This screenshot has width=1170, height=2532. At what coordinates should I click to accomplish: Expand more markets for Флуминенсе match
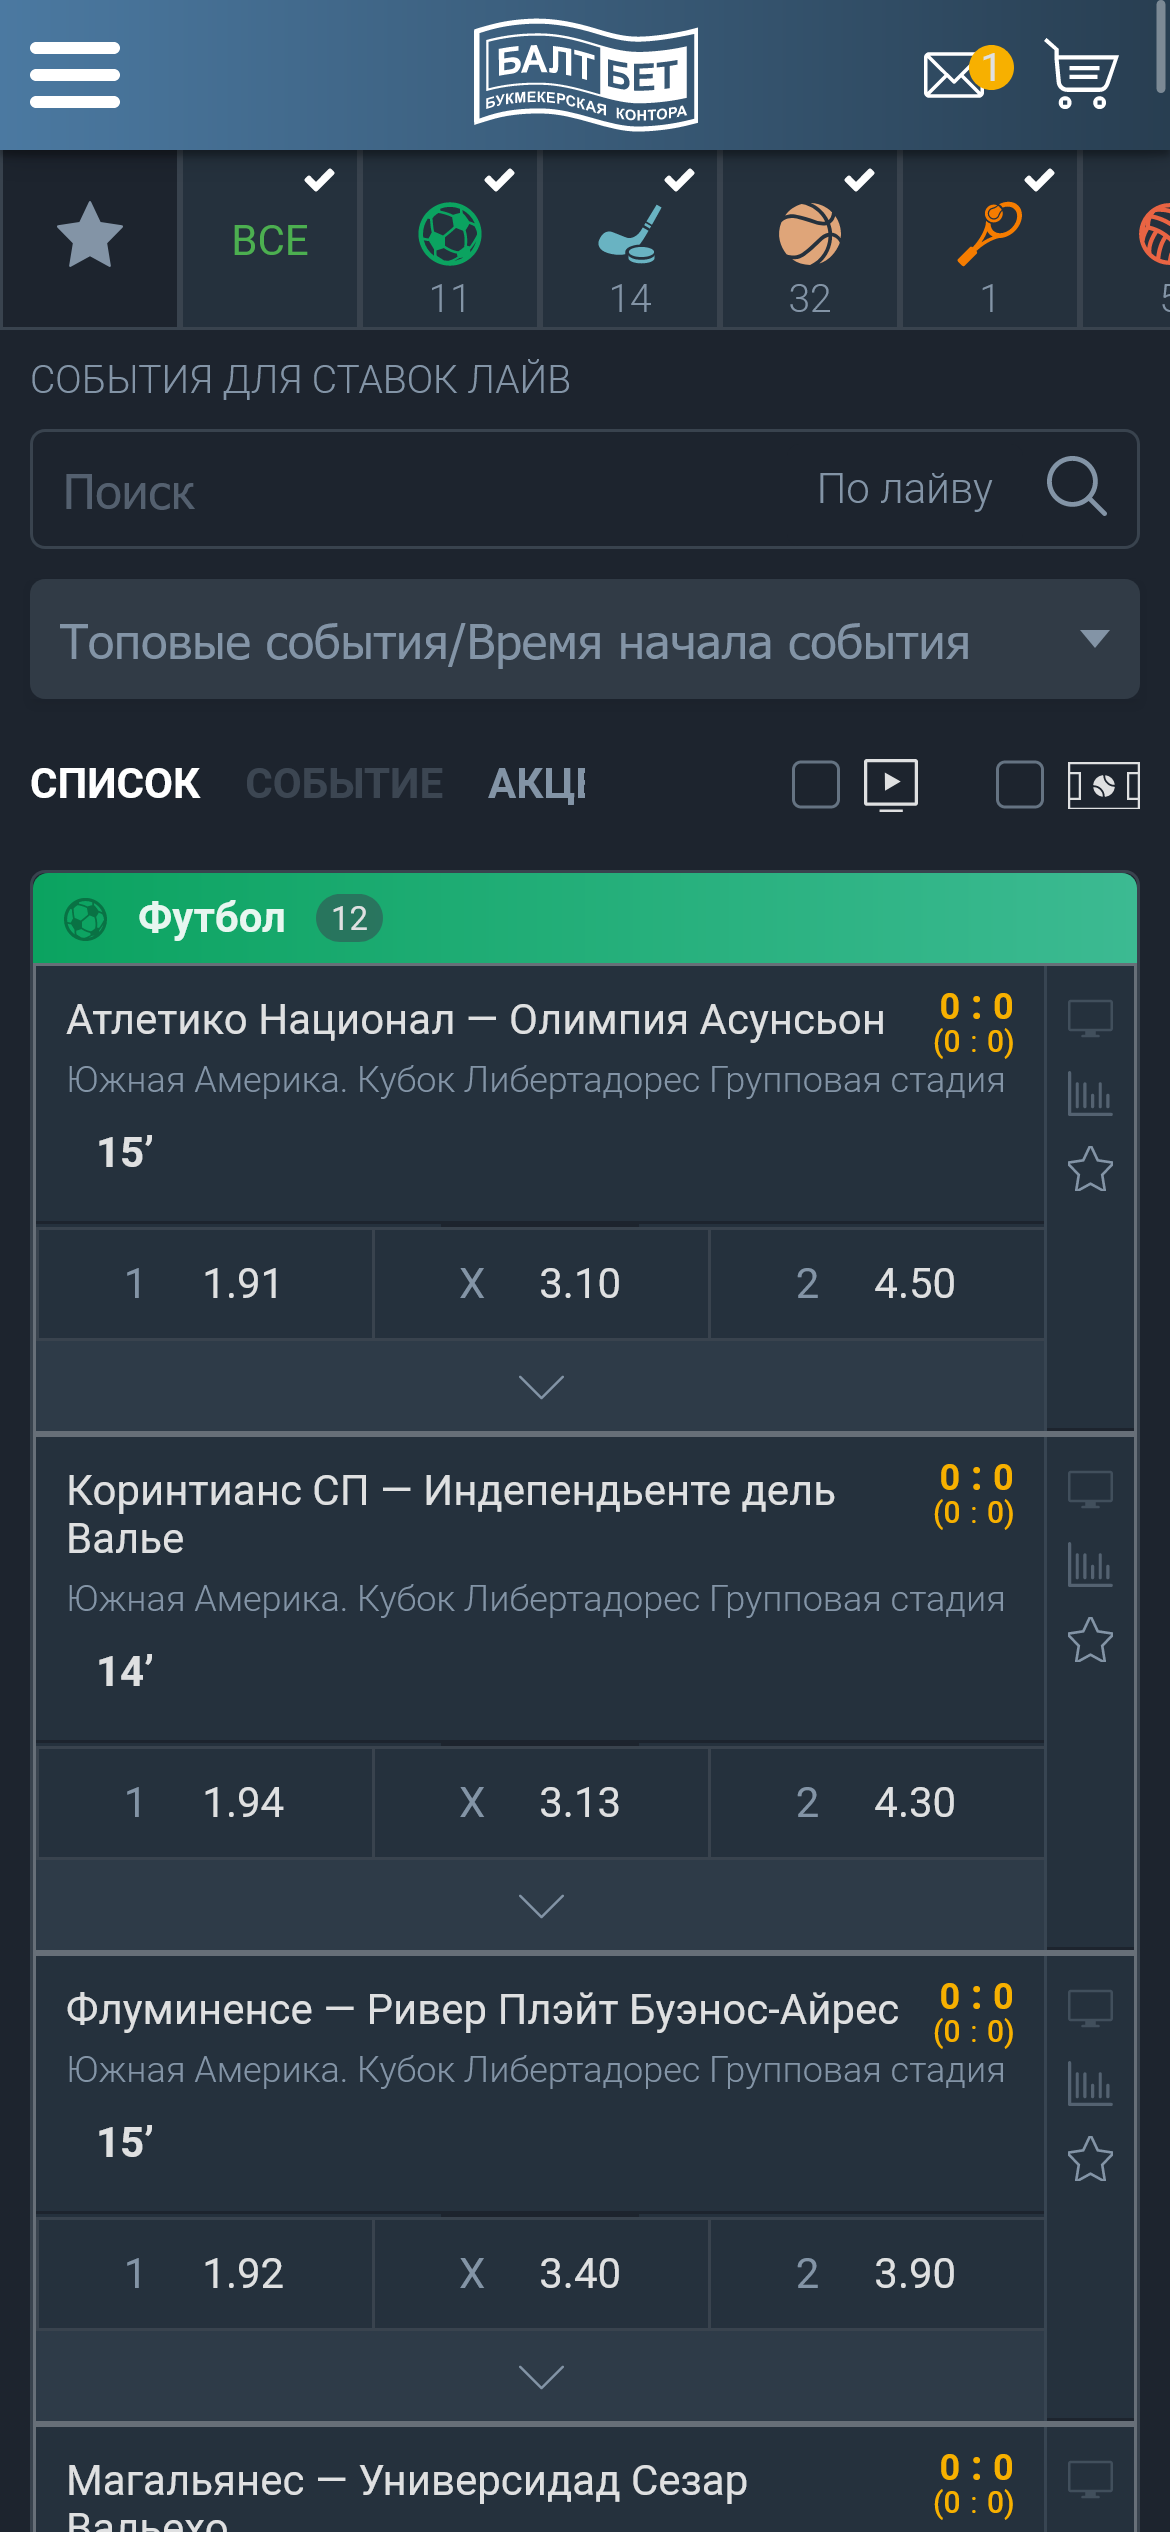coord(541,2377)
